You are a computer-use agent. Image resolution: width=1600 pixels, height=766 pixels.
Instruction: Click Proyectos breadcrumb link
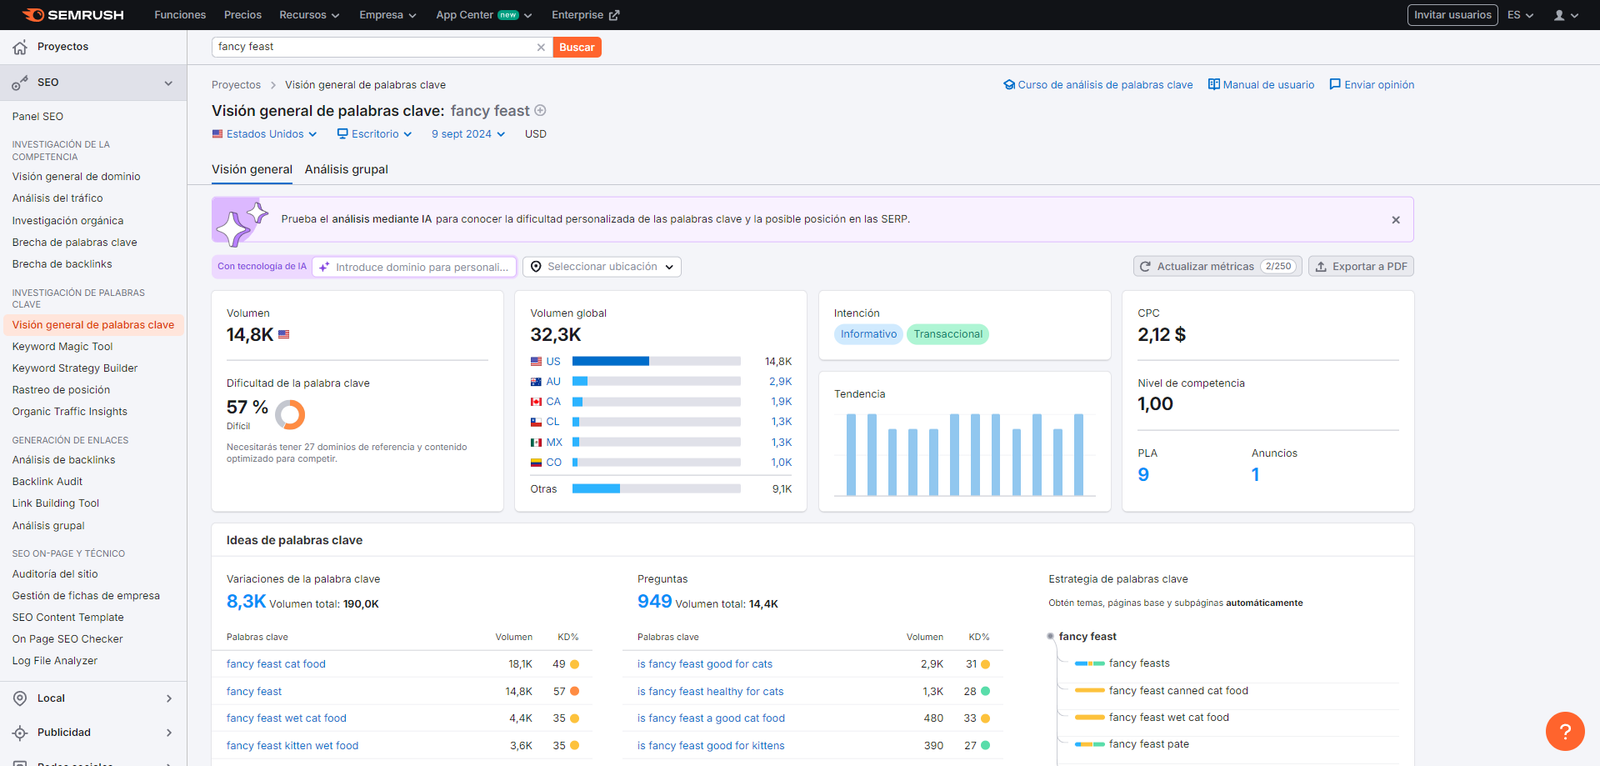(236, 85)
